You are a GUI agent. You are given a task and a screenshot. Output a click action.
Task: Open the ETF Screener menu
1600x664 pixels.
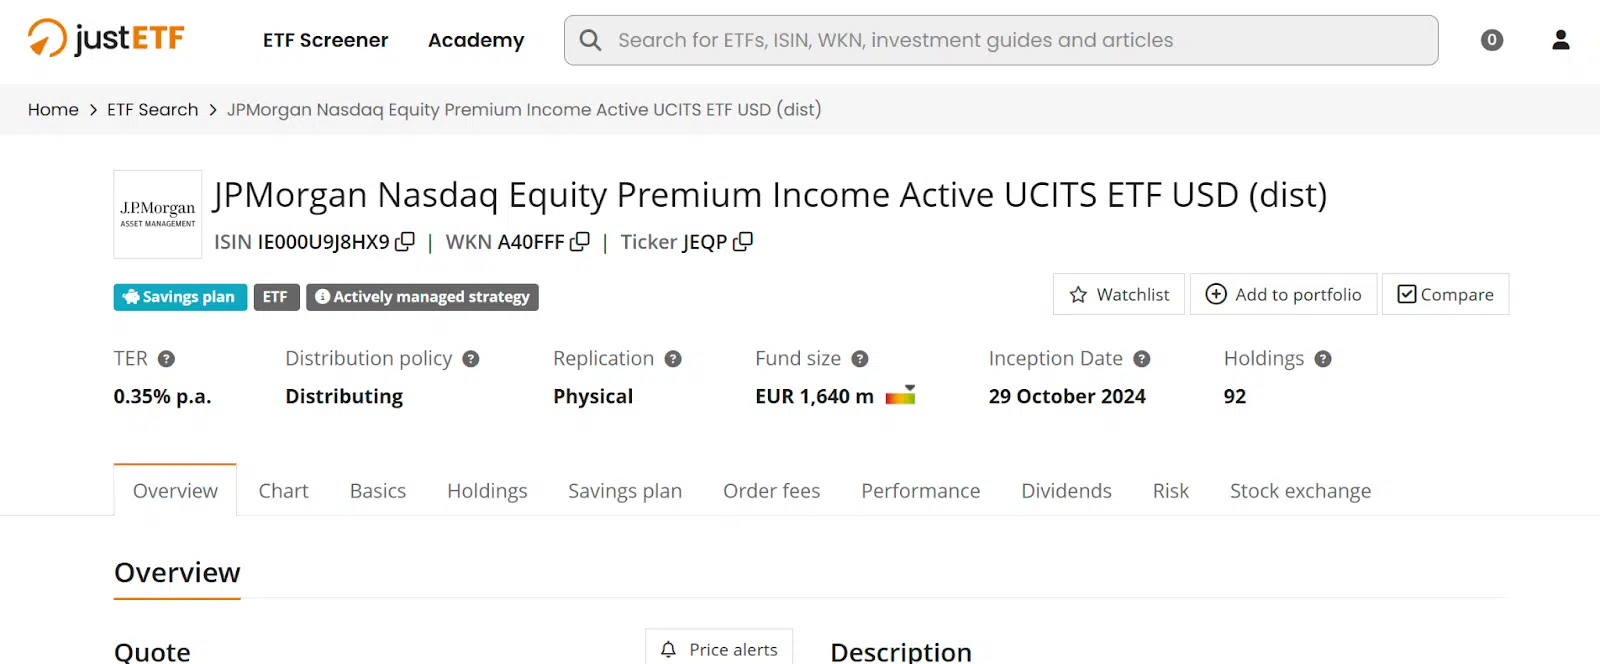coord(325,40)
